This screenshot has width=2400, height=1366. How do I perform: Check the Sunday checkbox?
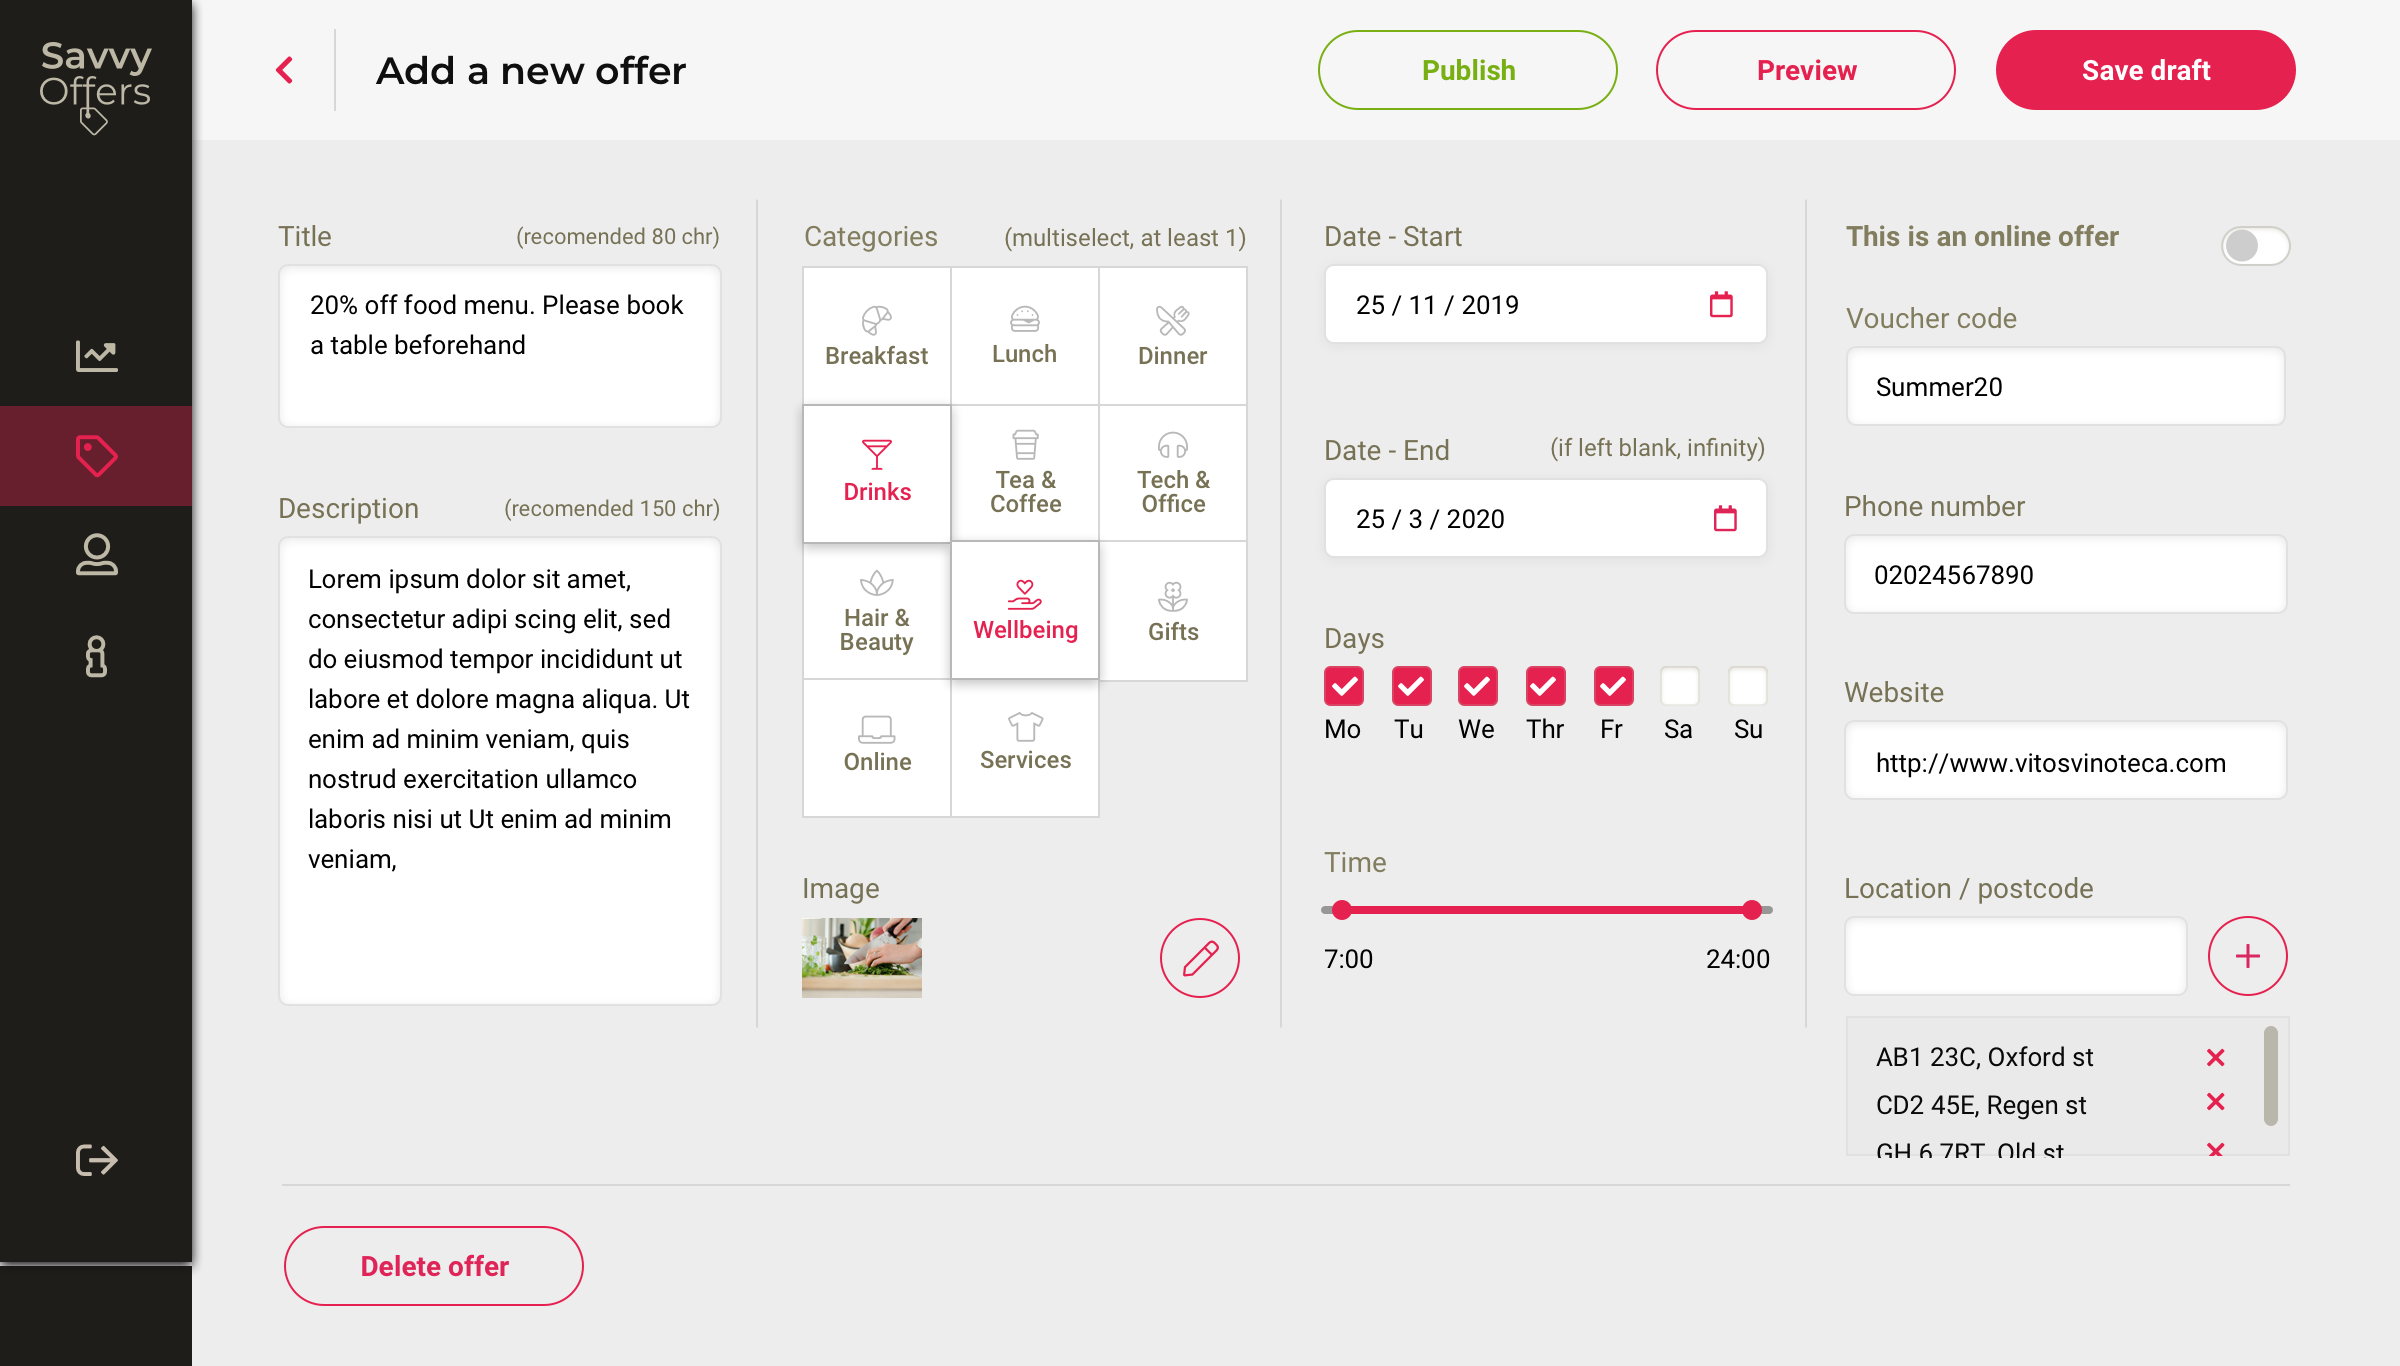click(x=1747, y=686)
